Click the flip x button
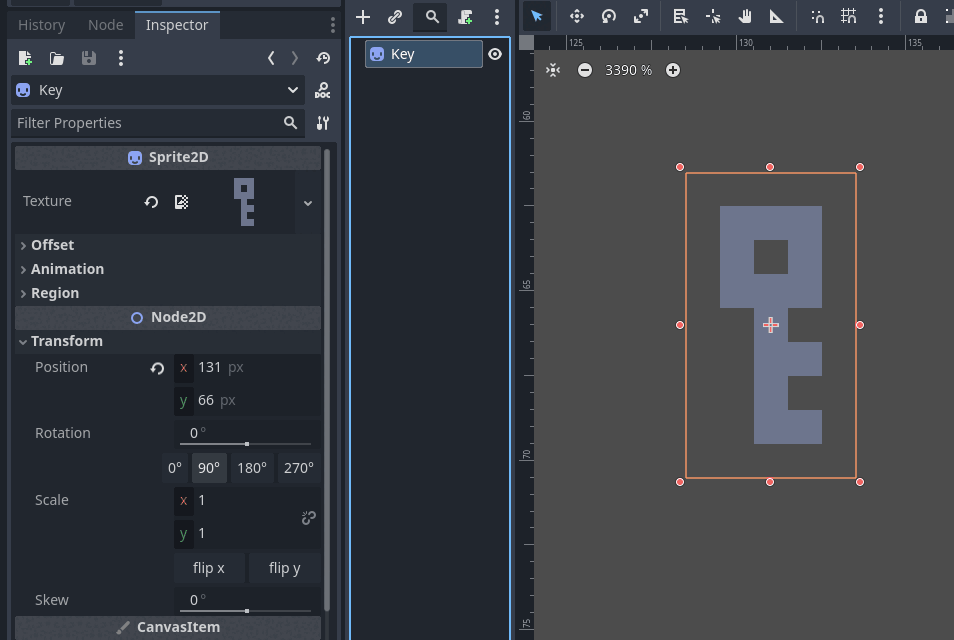 (x=209, y=568)
